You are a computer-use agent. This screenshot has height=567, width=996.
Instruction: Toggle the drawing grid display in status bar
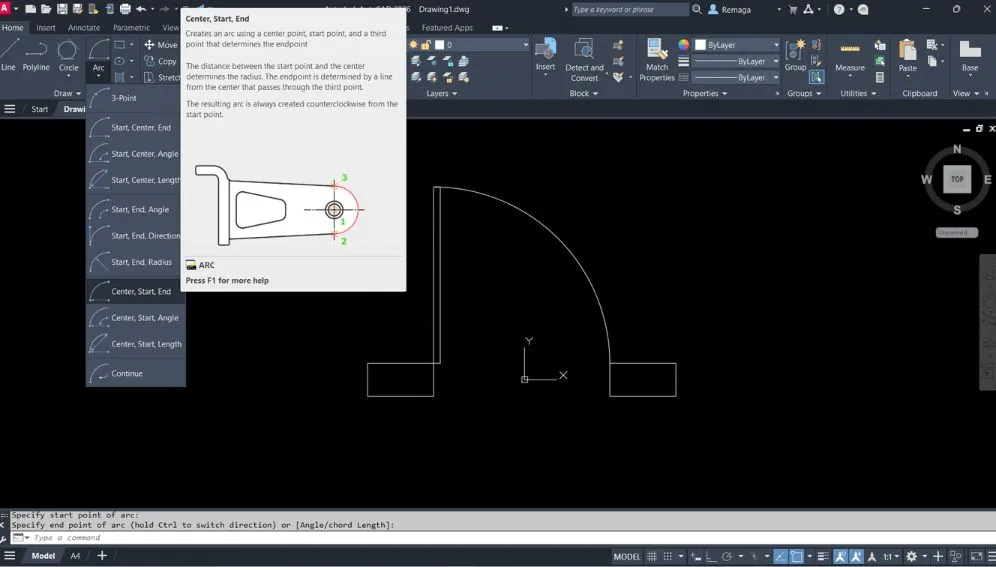coord(653,556)
